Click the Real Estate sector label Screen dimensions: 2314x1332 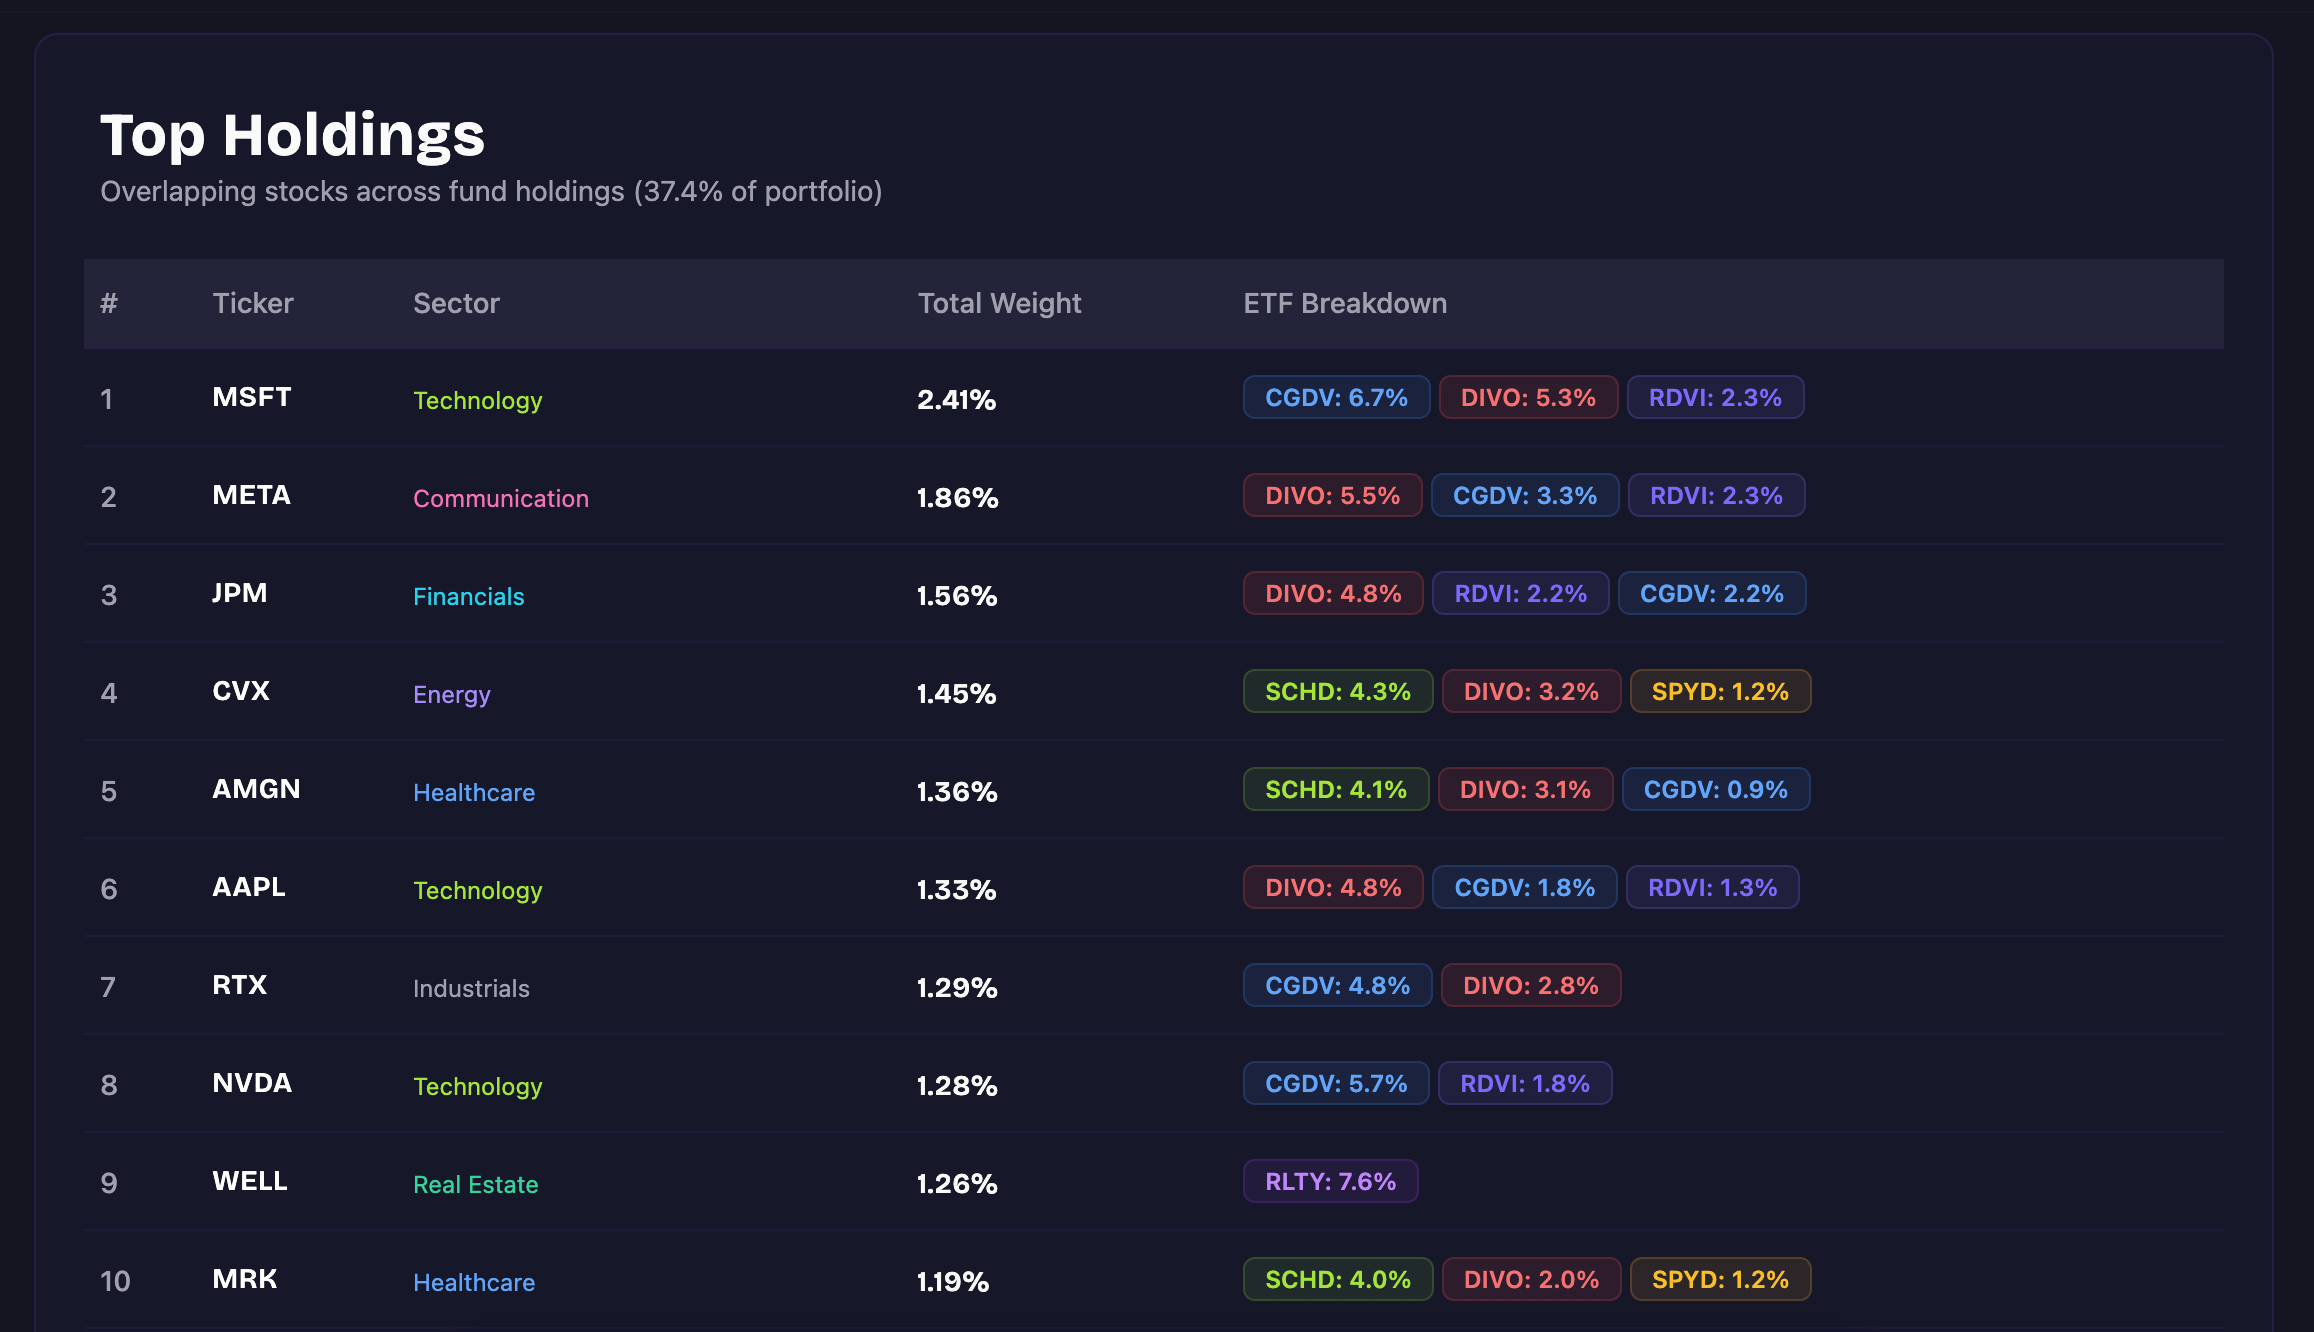(475, 1184)
